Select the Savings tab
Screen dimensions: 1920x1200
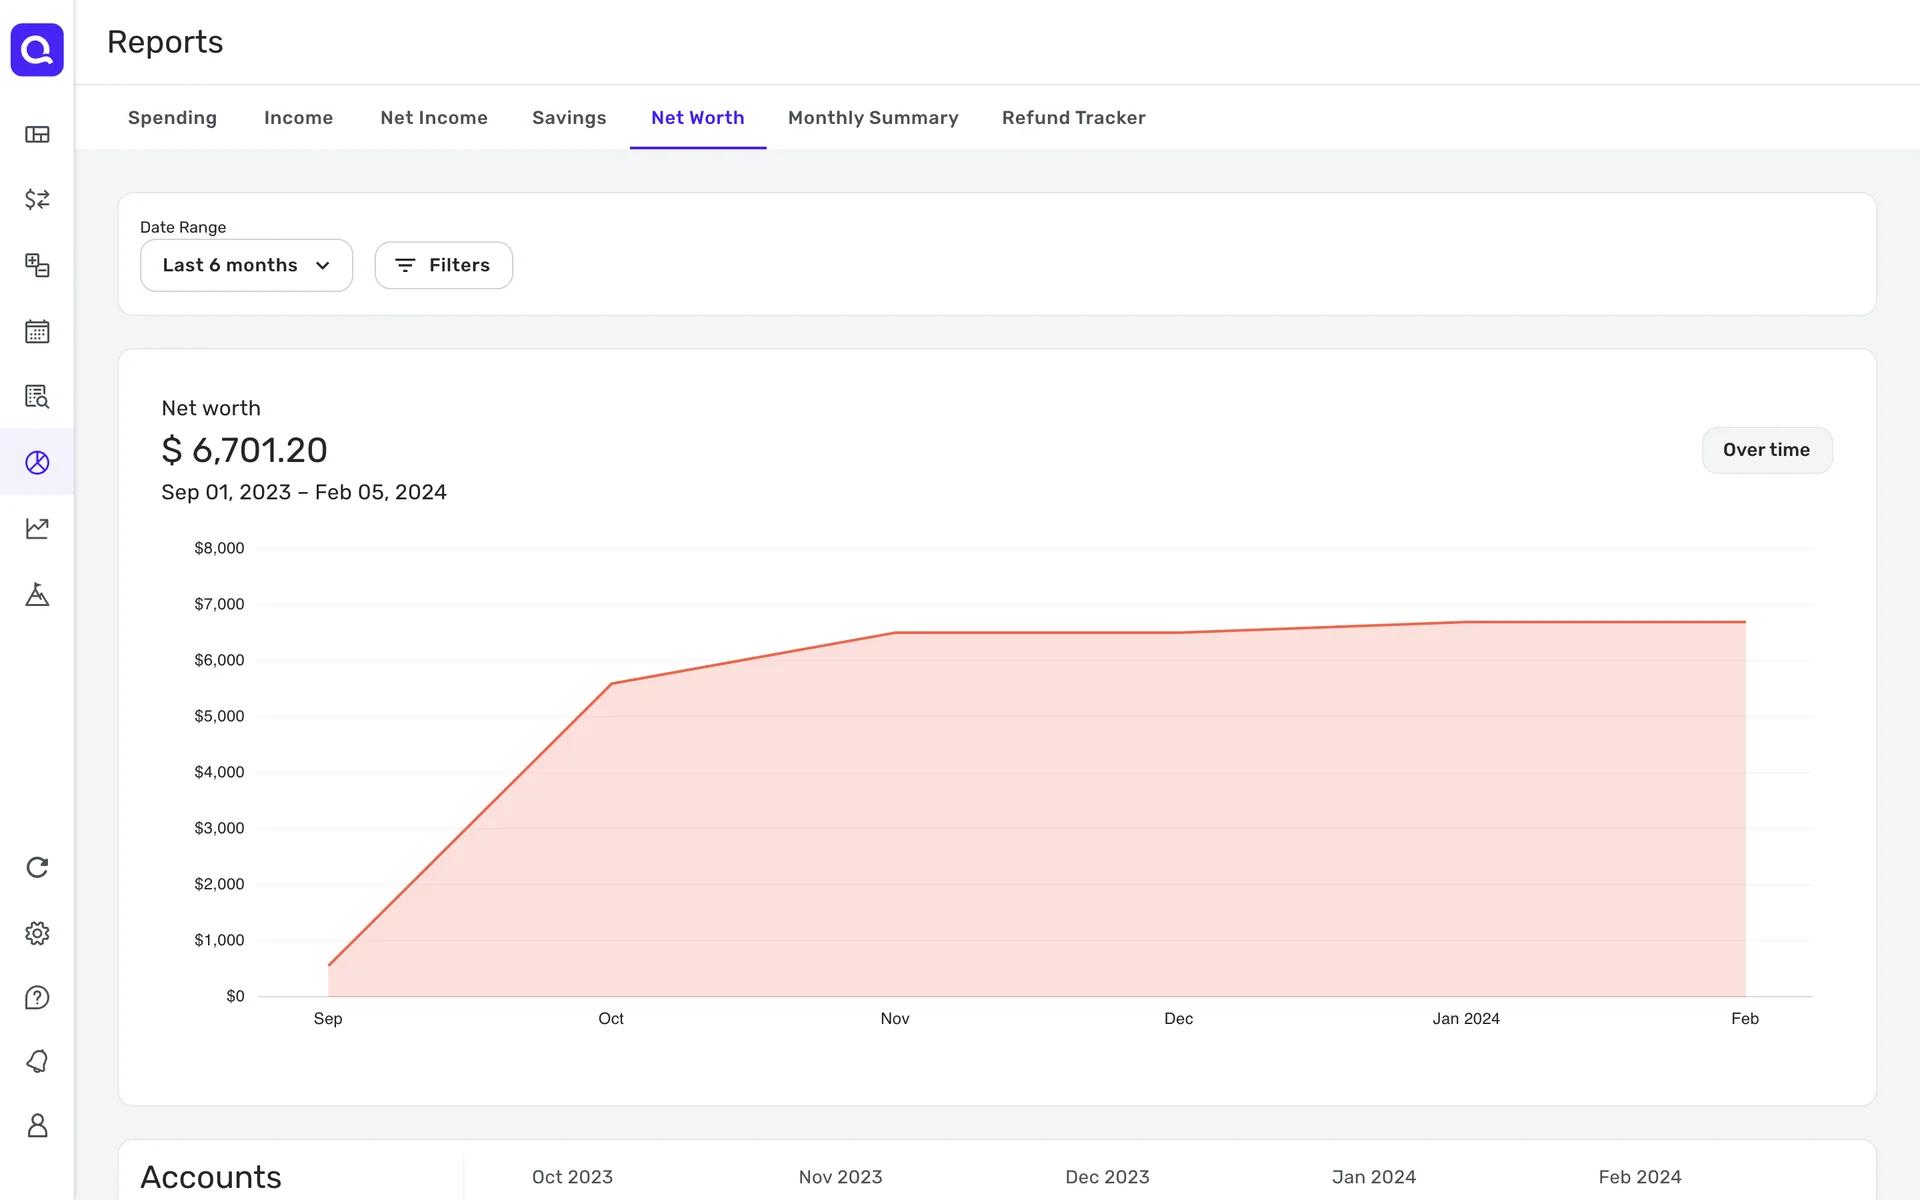click(568, 118)
